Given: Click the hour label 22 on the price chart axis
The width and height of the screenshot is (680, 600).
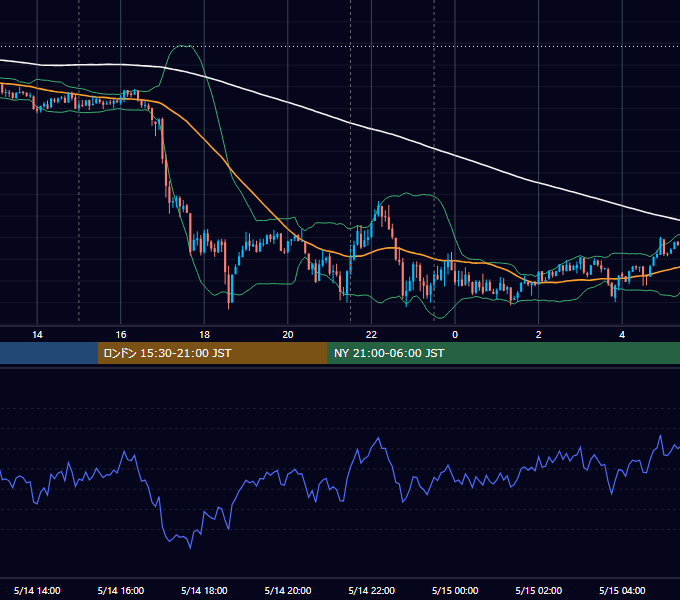Looking at the screenshot, I should [x=371, y=335].
